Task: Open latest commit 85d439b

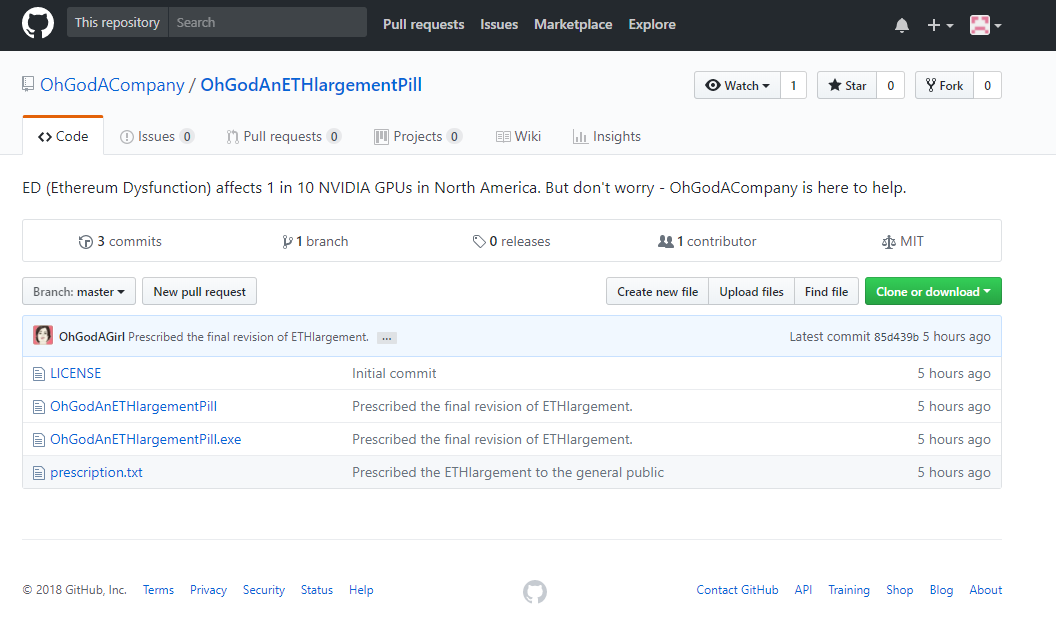Action: pos(896,337)
